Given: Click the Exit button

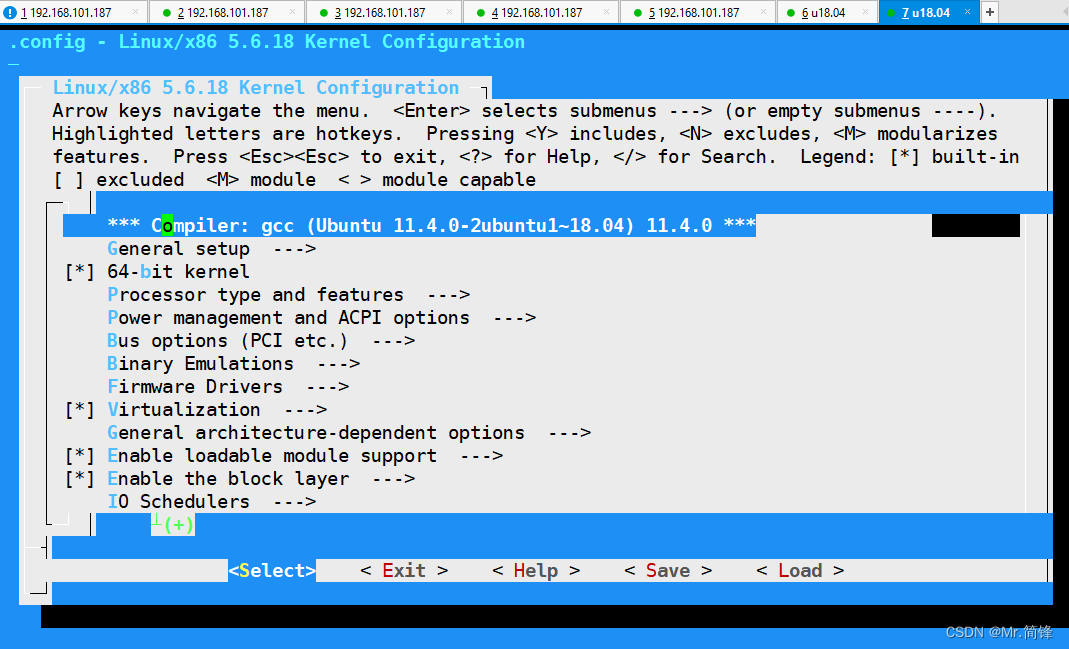Looking at the screenshot, I should 402,570.
